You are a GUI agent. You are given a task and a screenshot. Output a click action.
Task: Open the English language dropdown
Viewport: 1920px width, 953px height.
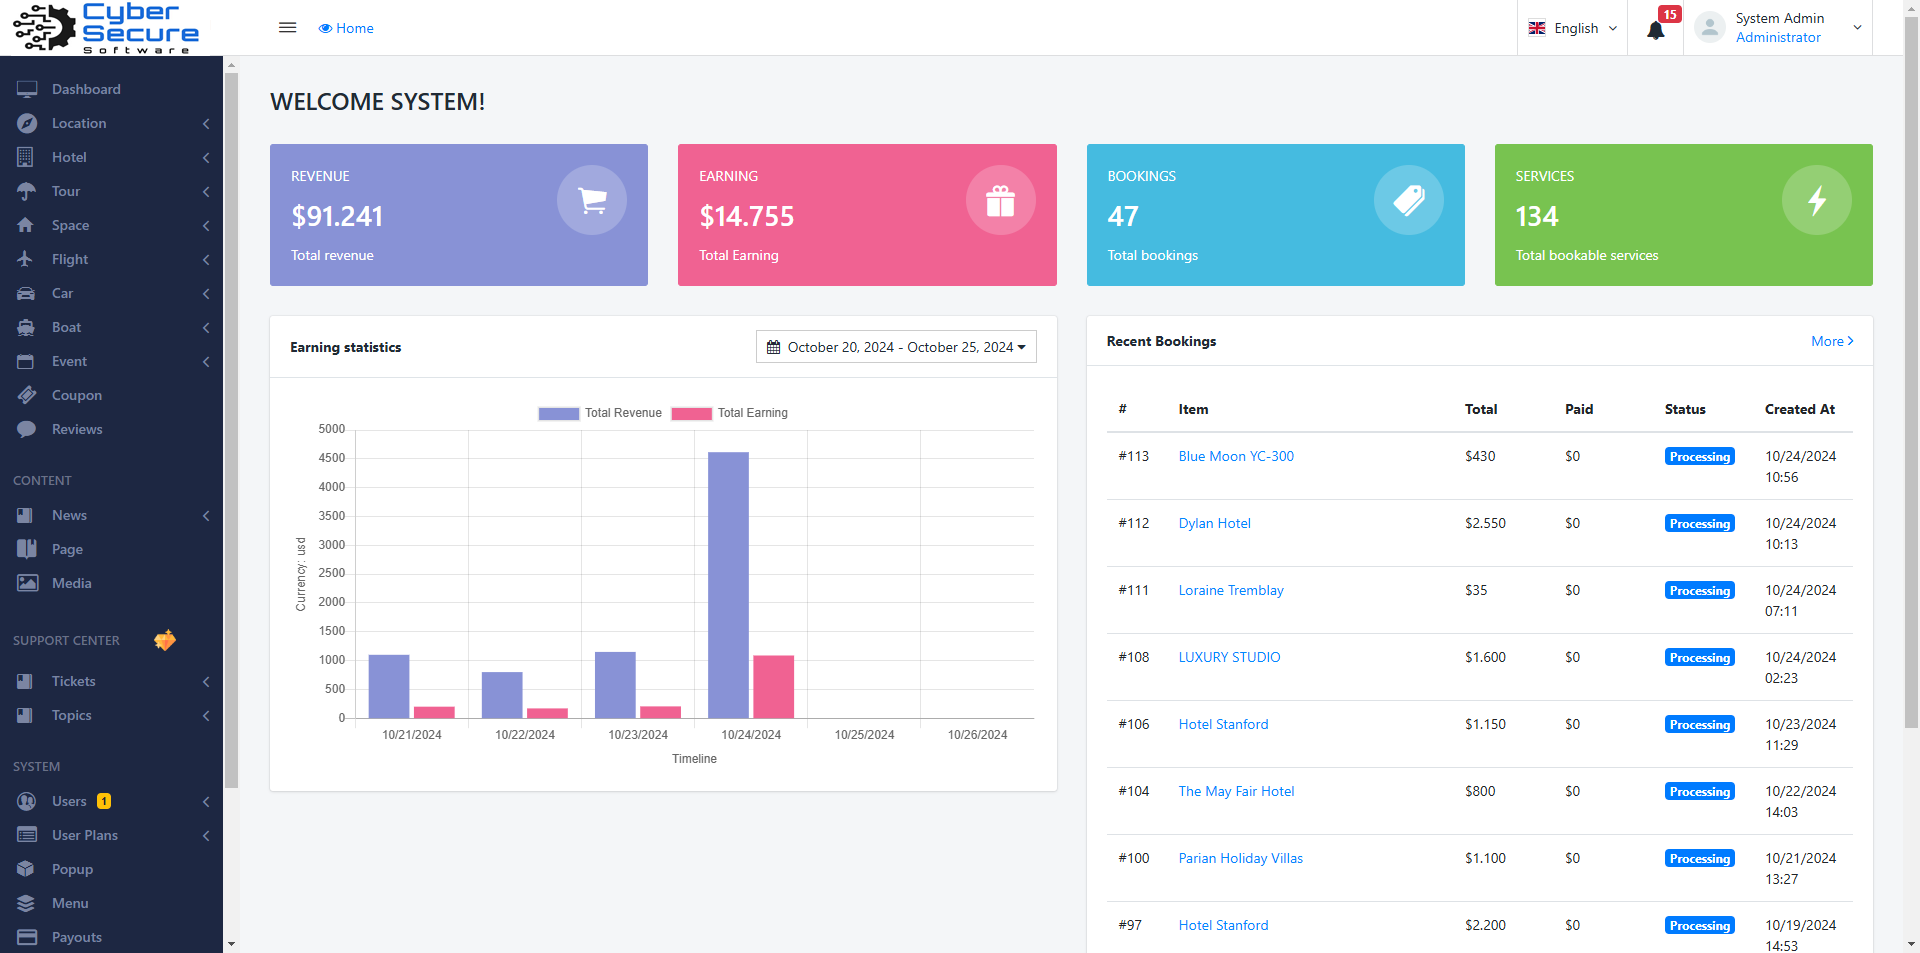[1573, 28]
